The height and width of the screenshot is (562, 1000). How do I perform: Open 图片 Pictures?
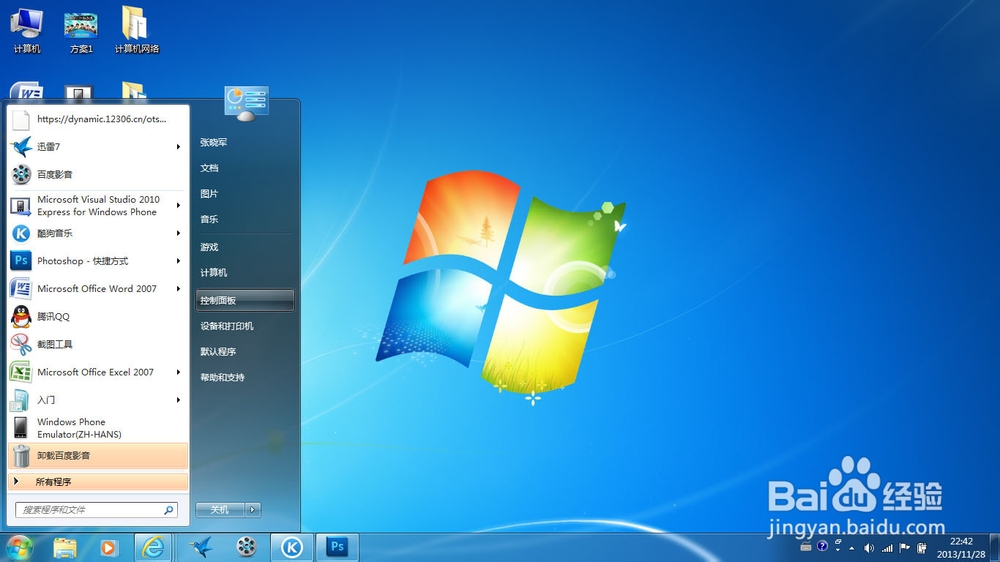[209, 194]
